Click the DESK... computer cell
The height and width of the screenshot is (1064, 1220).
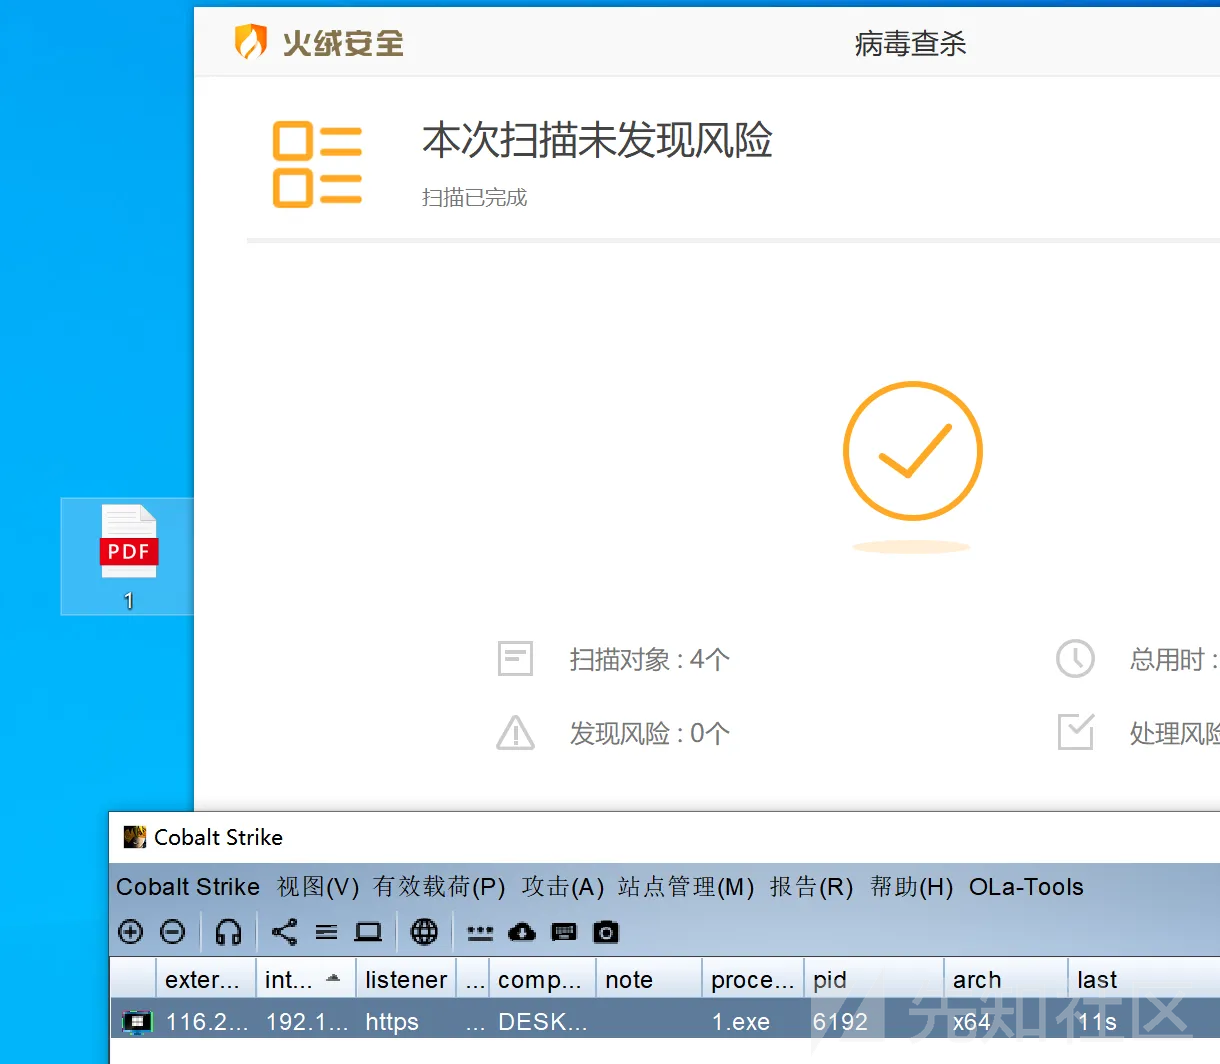click(543, 1022)
